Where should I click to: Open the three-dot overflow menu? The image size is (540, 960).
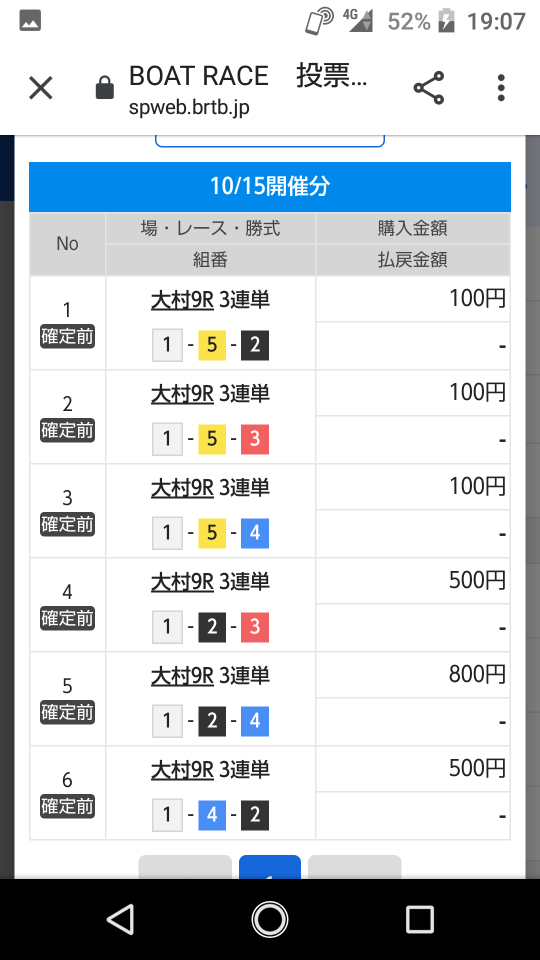click(501, 88)
